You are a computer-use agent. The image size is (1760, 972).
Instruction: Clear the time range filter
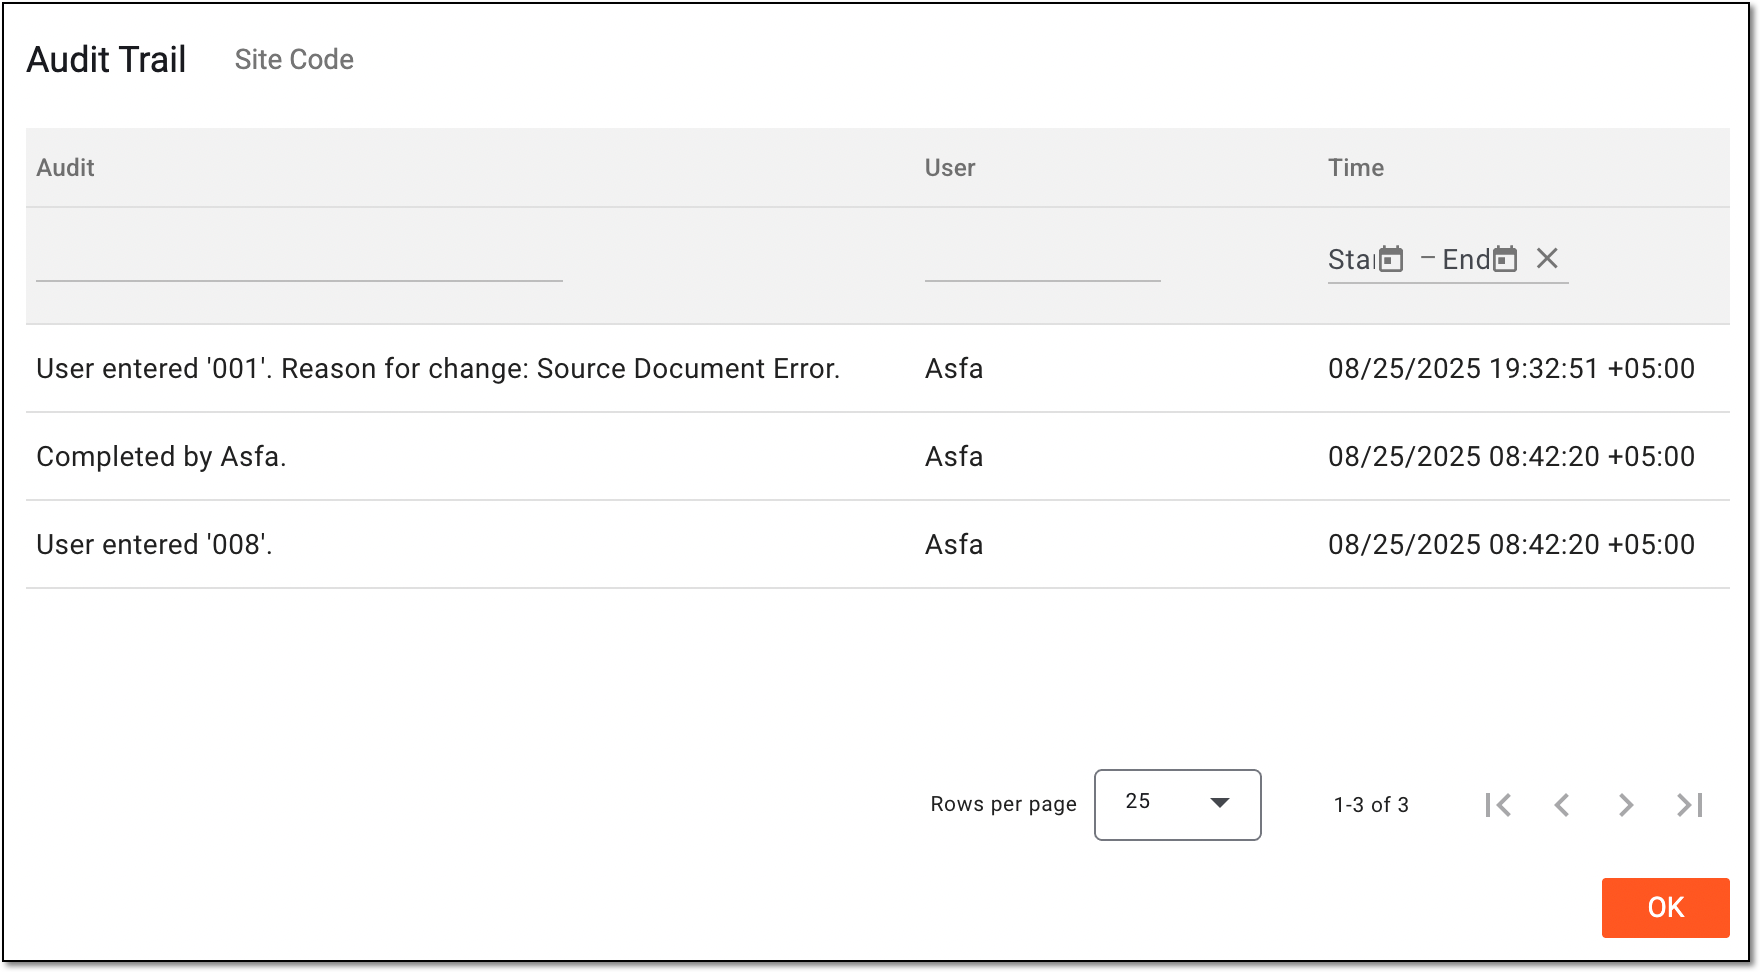[1547, 259]
